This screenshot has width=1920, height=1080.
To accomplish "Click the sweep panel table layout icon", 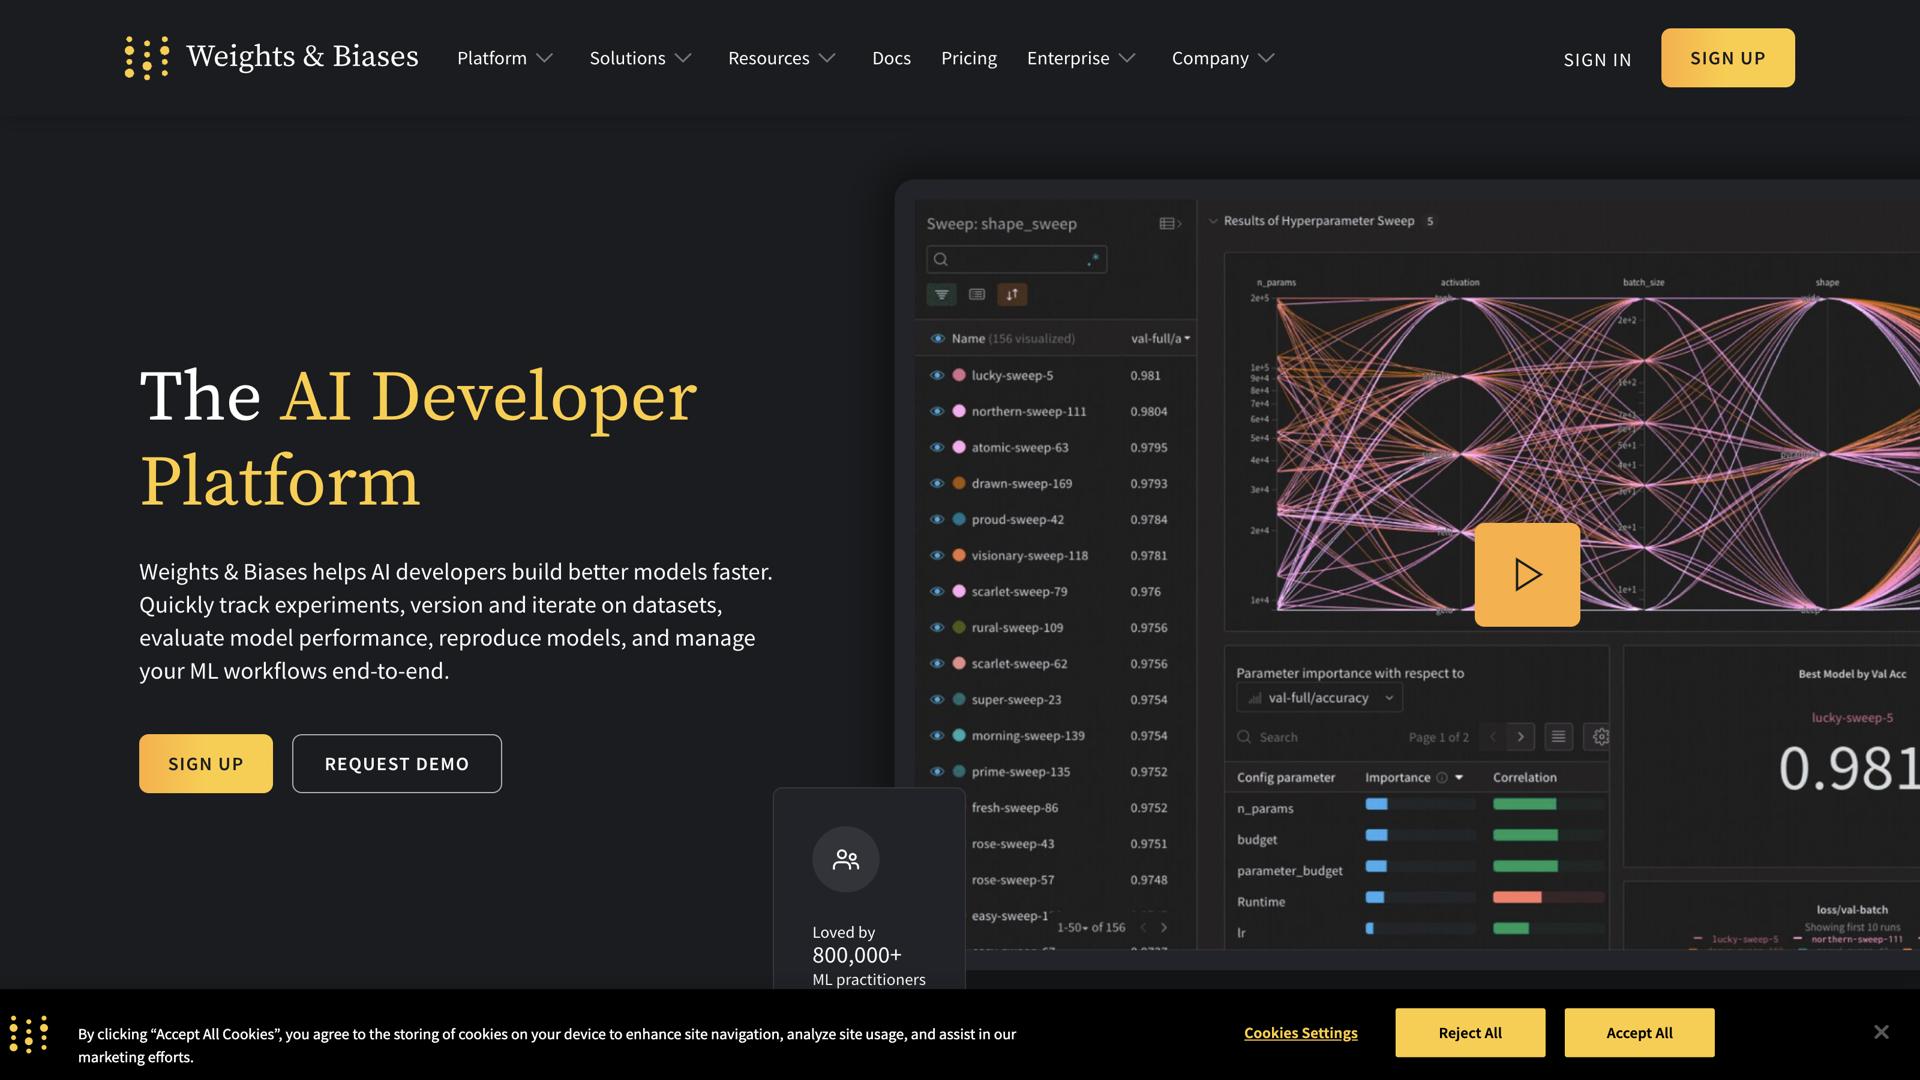I will point(1169,224).
